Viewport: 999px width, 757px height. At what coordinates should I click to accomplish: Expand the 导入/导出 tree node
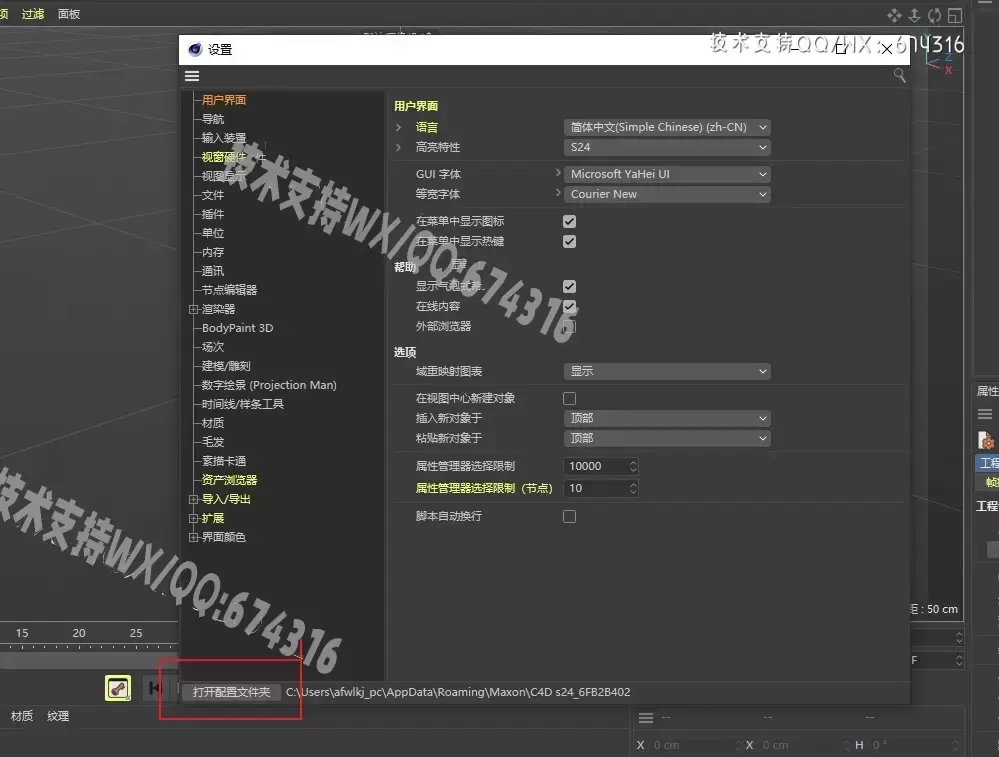(192, 499)
